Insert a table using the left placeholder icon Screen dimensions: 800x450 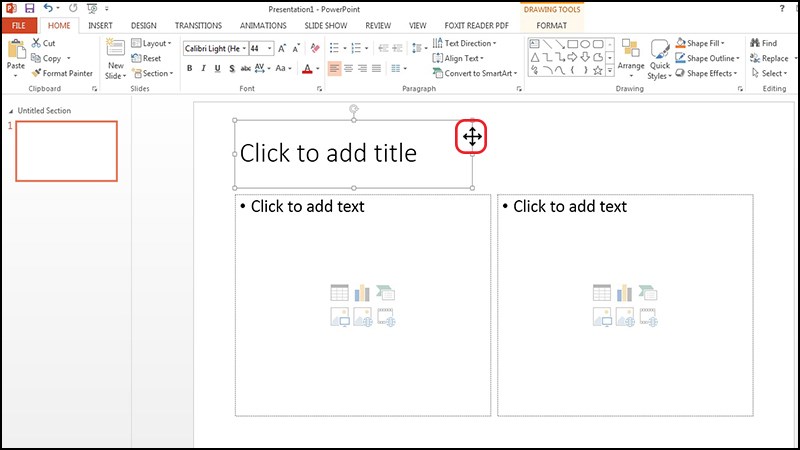point(339,293)
